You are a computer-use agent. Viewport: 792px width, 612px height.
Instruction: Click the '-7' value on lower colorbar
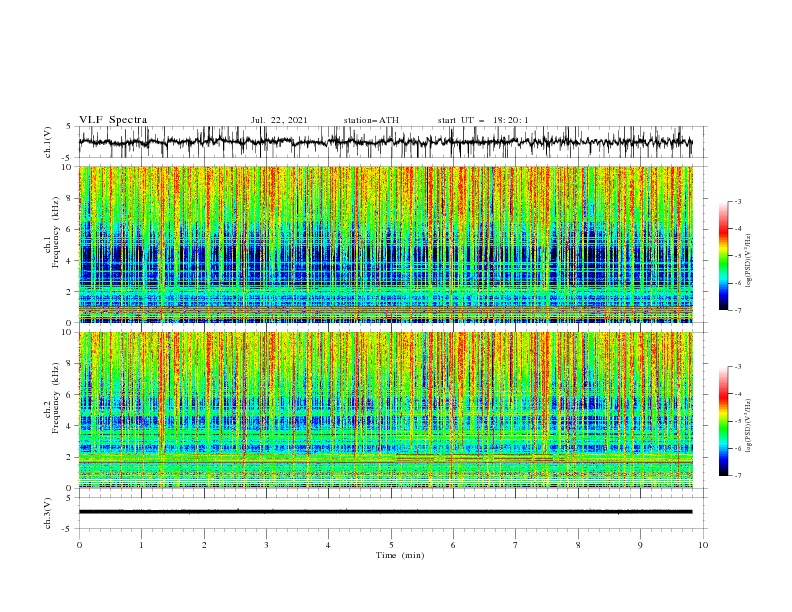[x=738, y=476]
